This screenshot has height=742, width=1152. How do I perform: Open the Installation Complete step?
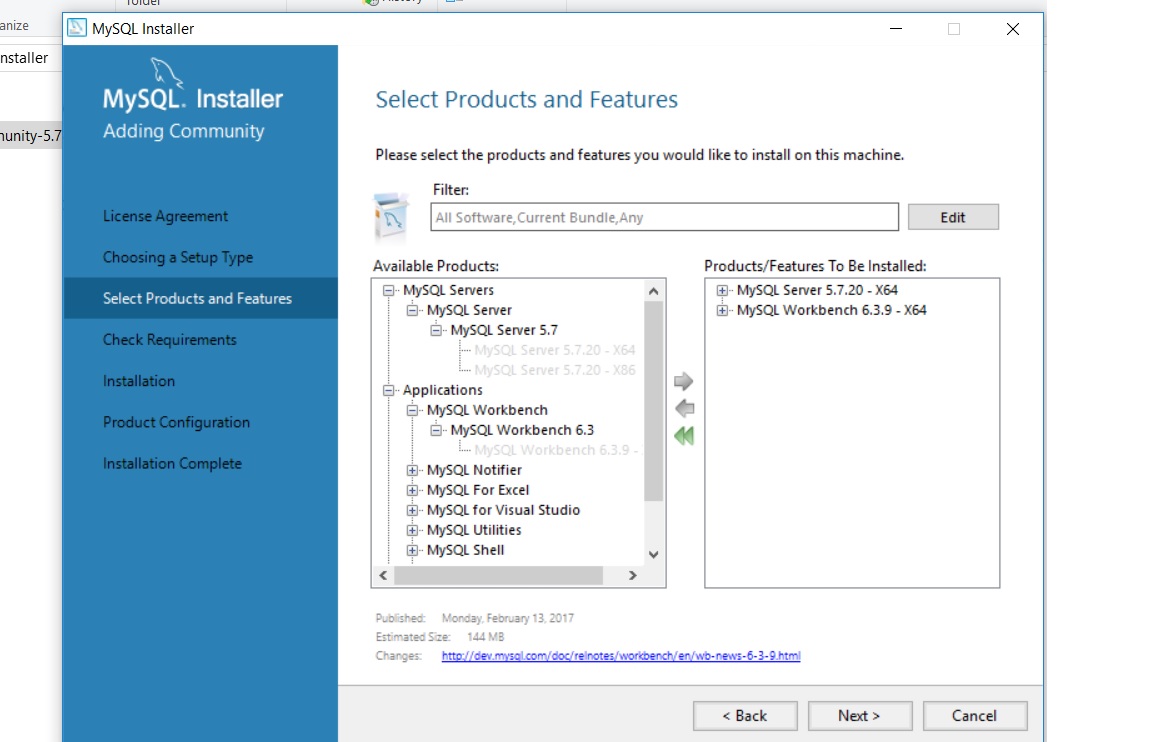point(172,464)
